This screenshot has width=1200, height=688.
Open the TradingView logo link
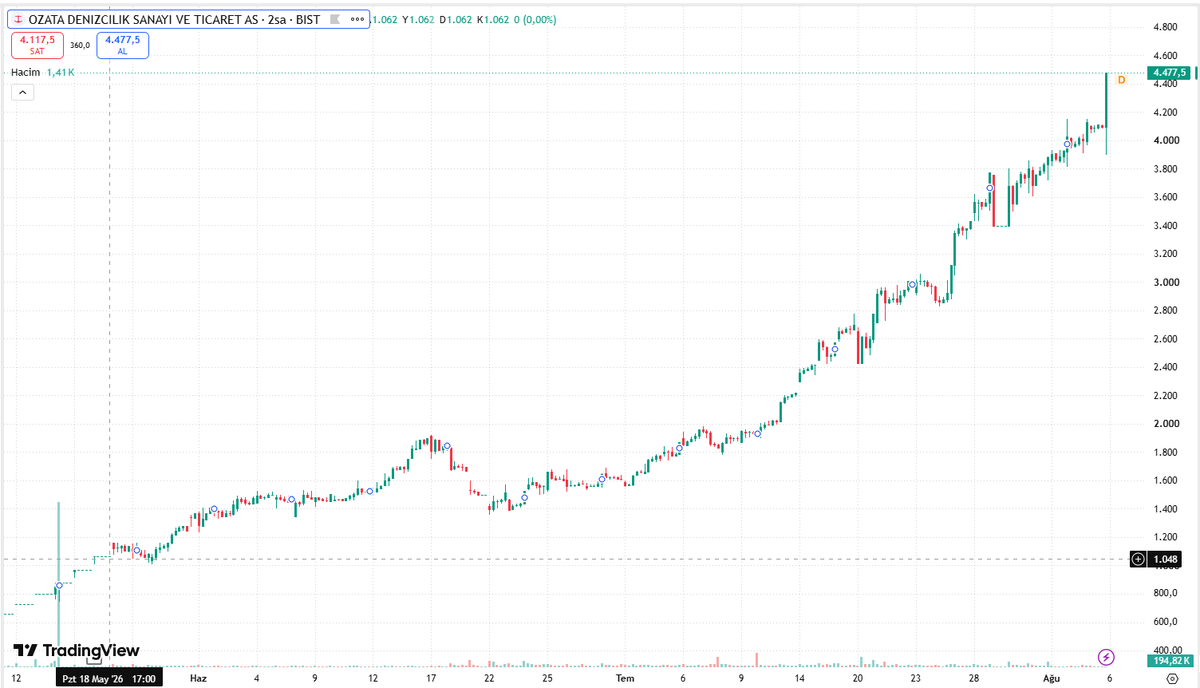[76, 650]
